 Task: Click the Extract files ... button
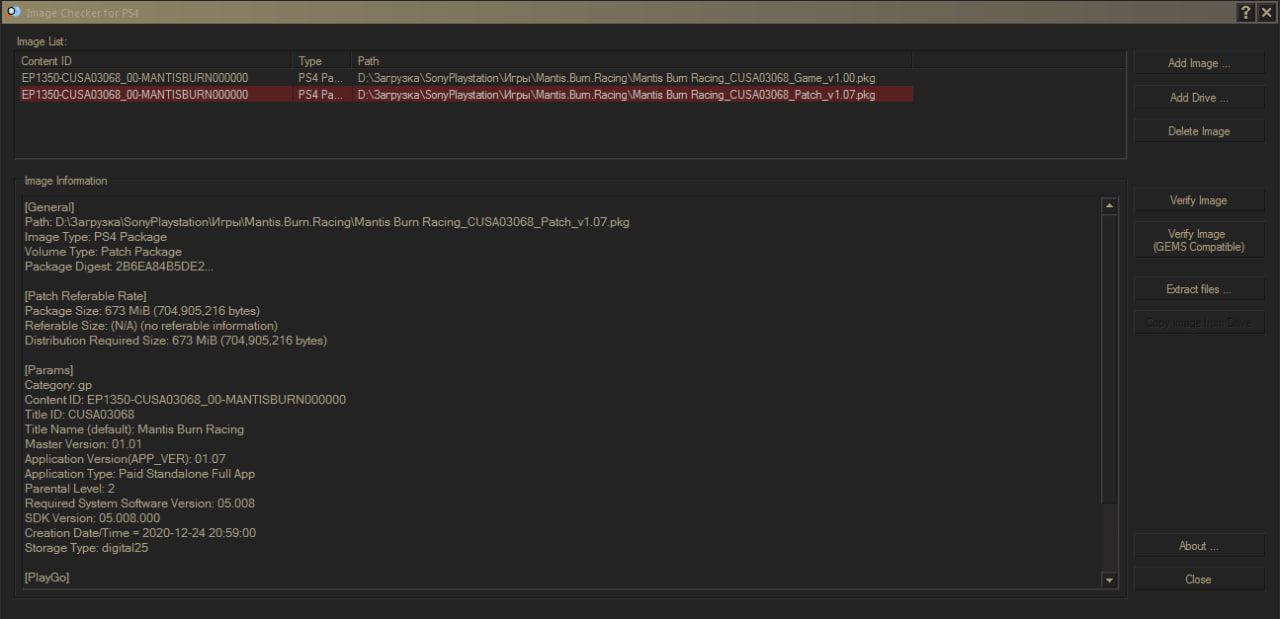(x=1199, y=289)
